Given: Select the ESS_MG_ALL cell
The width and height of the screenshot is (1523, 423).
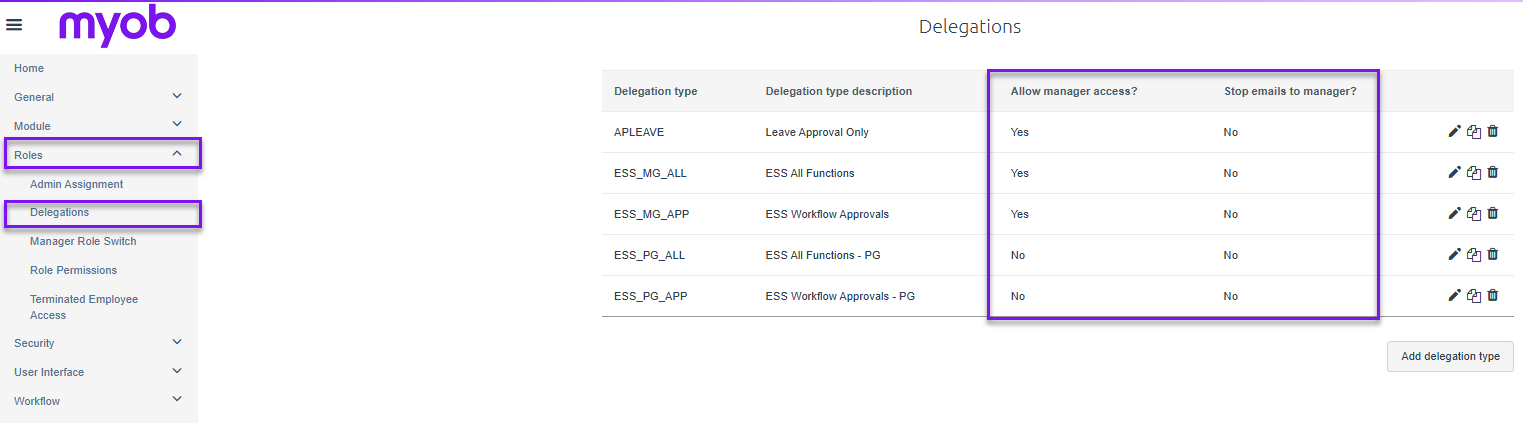Looking at the screenshot, I should click(x=650, y=173).
